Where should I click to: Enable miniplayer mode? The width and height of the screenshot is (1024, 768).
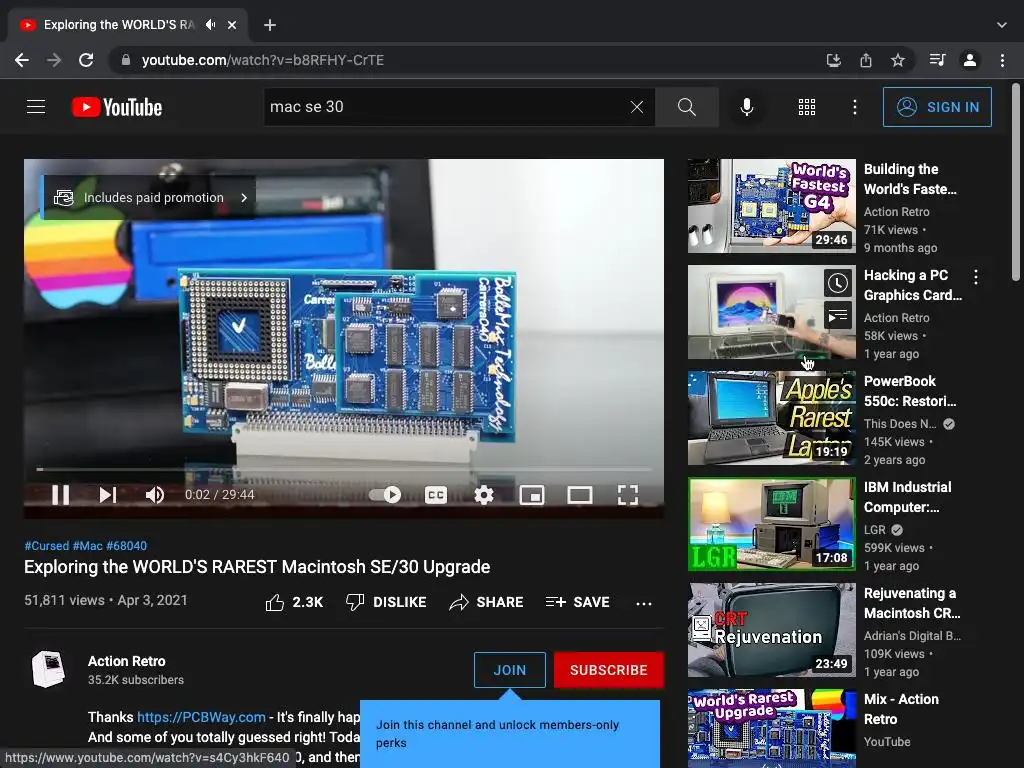[x=532, y=494]
